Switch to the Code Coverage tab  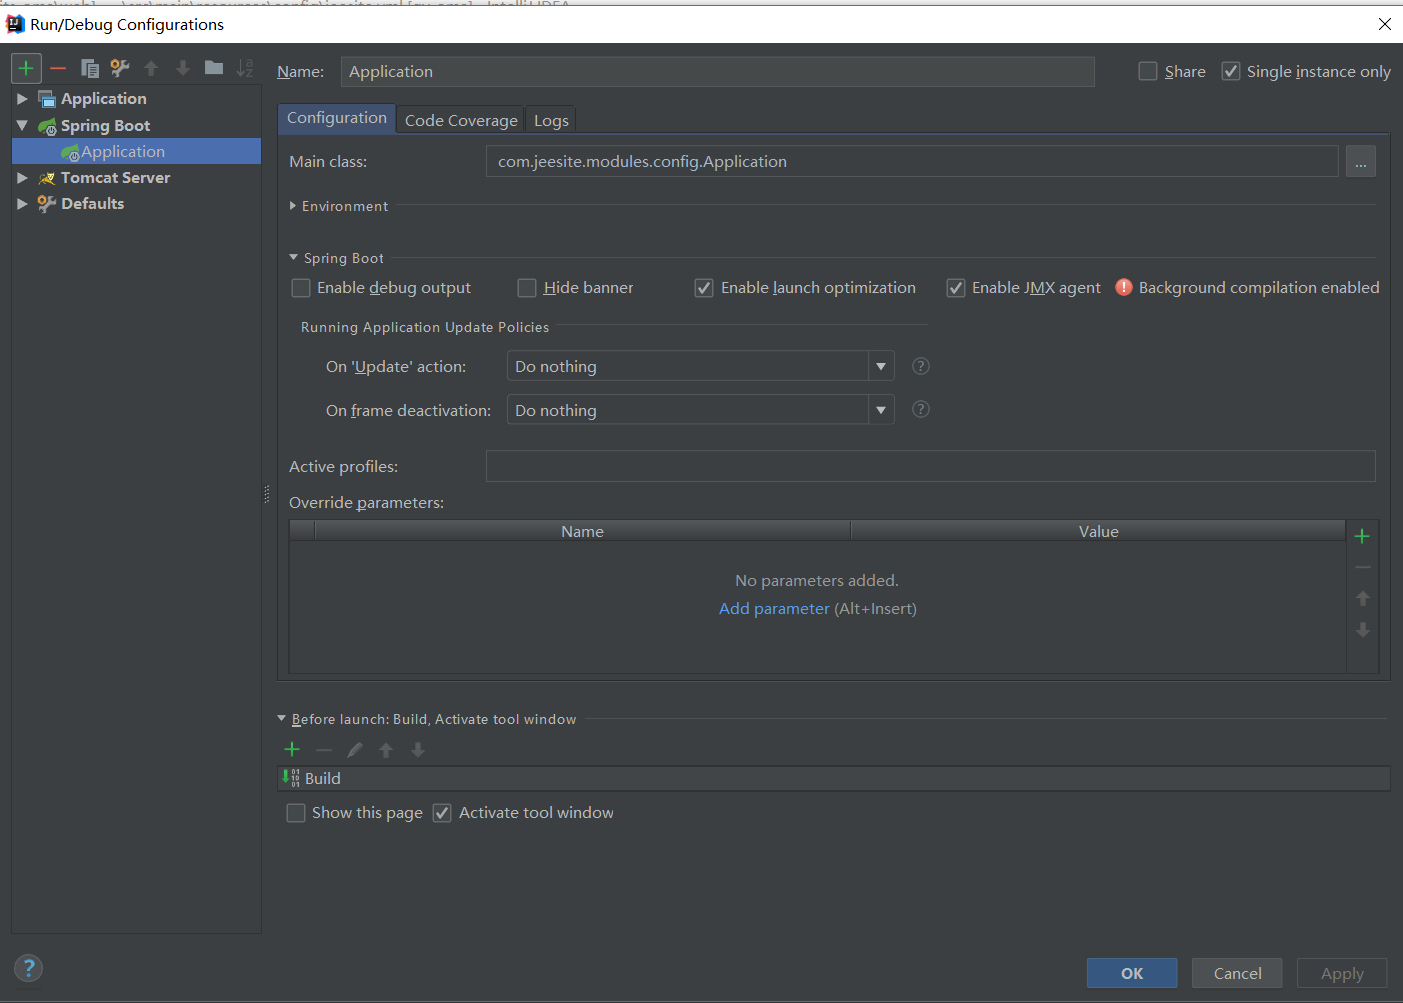pos(461,120)
